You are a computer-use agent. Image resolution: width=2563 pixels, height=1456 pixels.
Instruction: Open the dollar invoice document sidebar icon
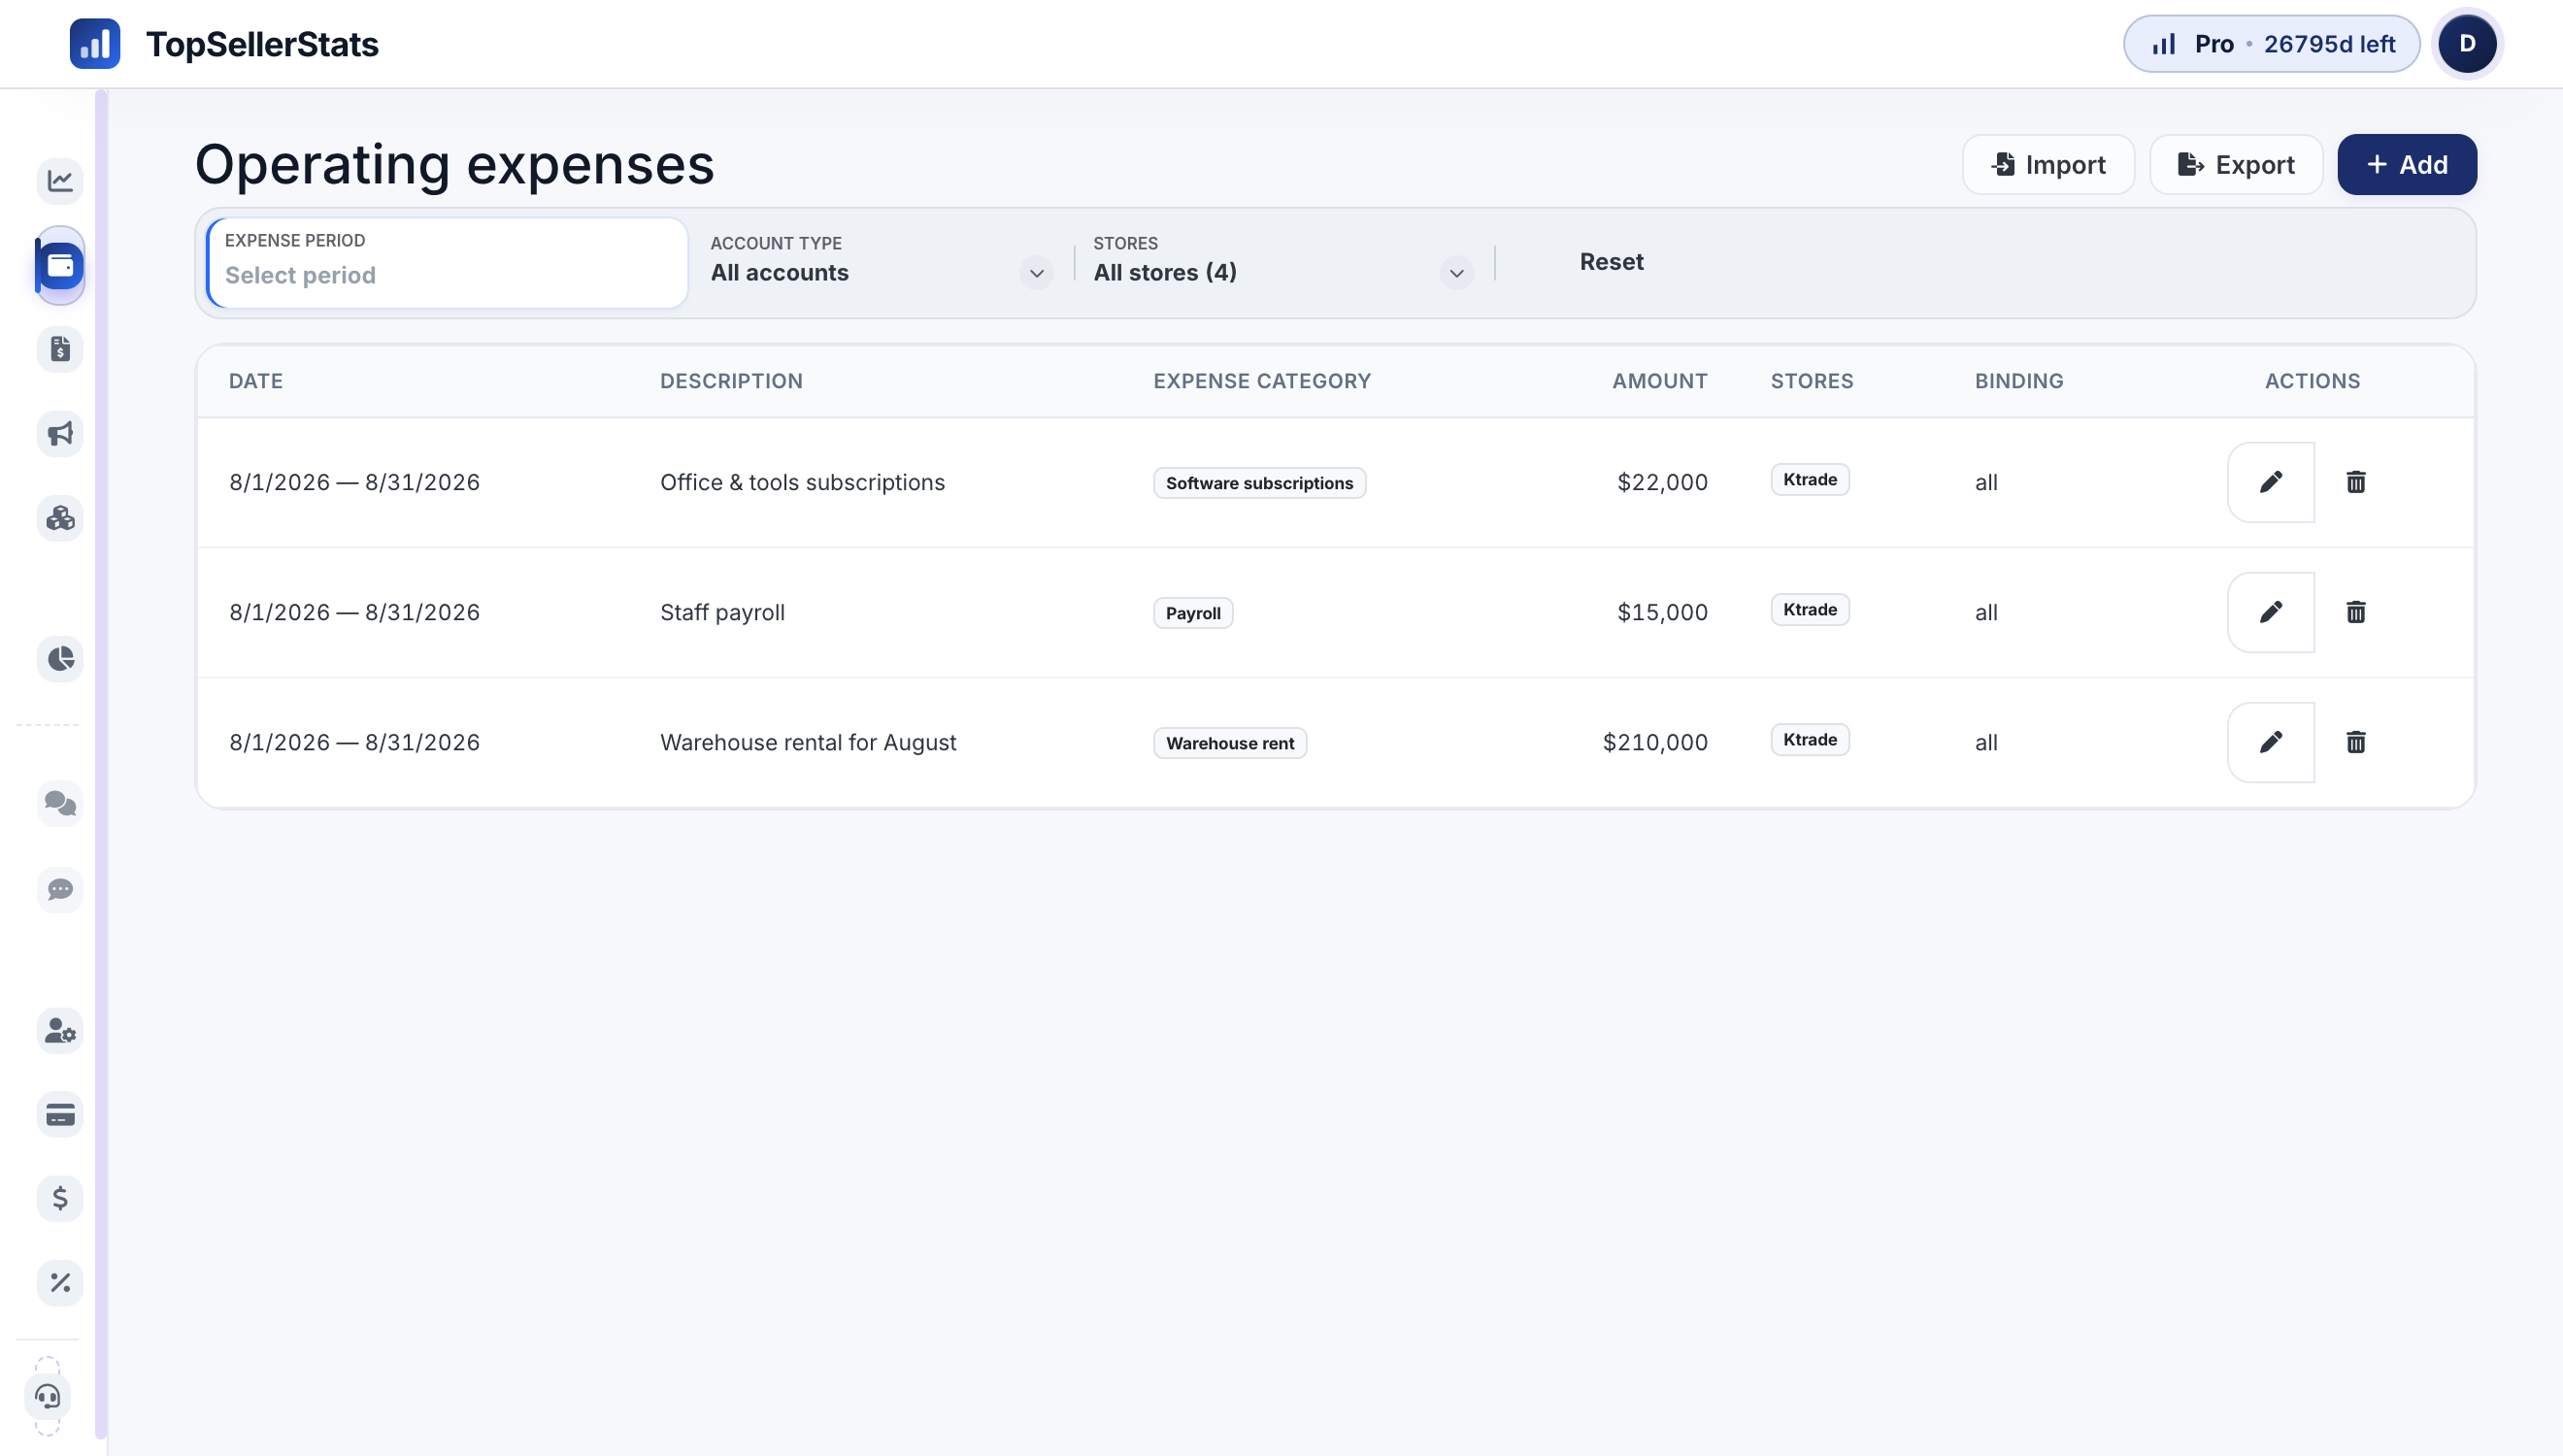click(60, 349)
